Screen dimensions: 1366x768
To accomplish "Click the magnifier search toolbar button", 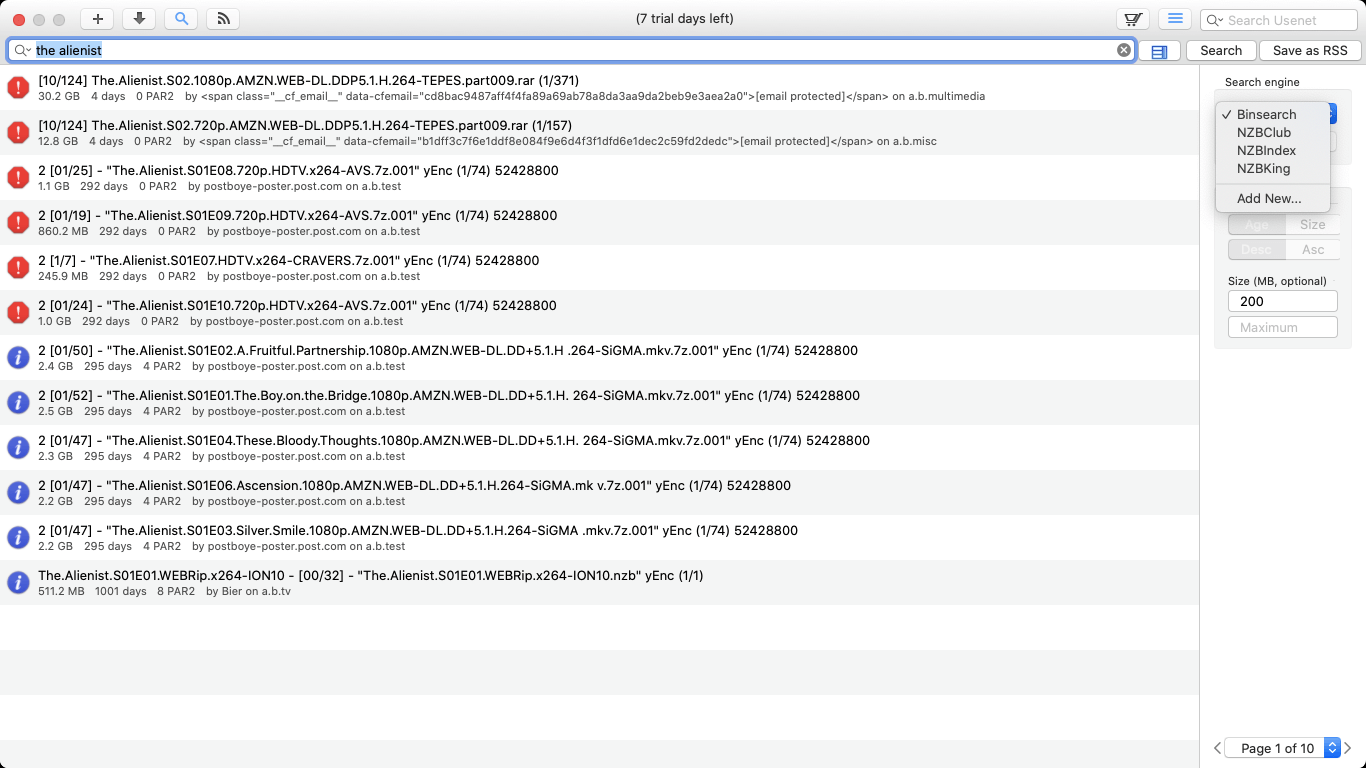I will 181,19.
